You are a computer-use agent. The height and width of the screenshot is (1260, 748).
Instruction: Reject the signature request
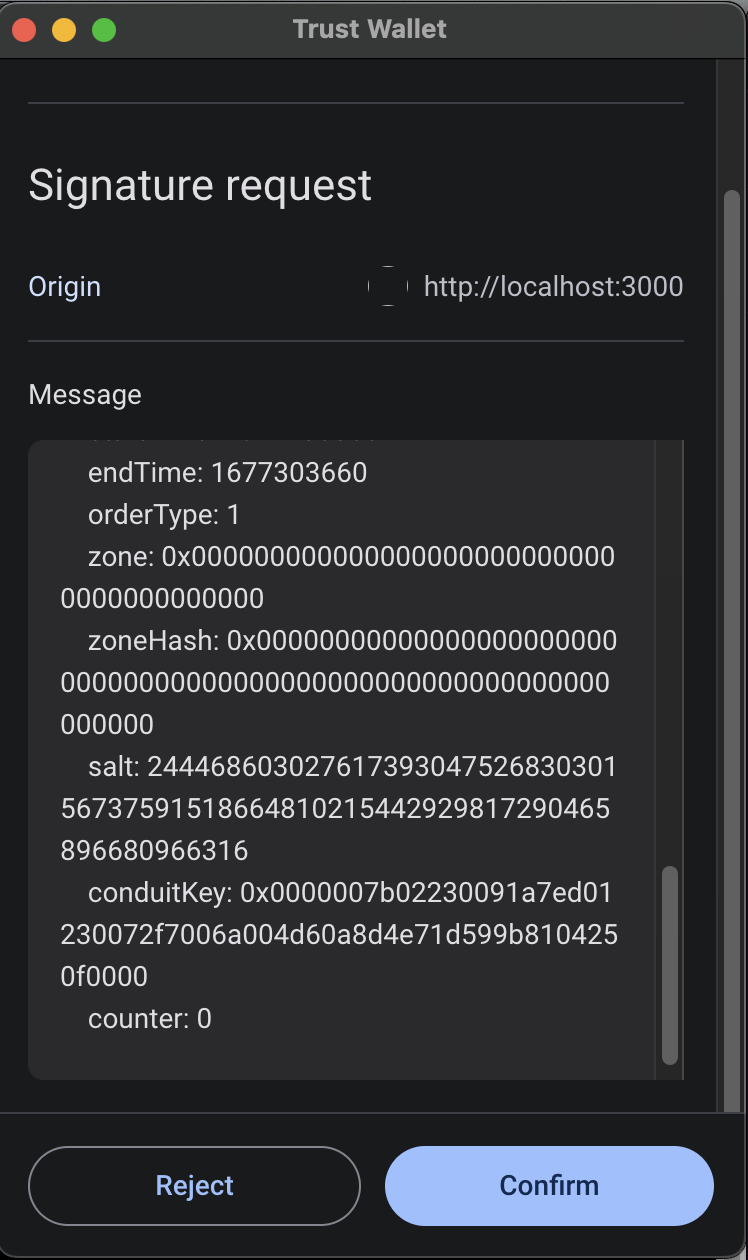(194, 1186)
